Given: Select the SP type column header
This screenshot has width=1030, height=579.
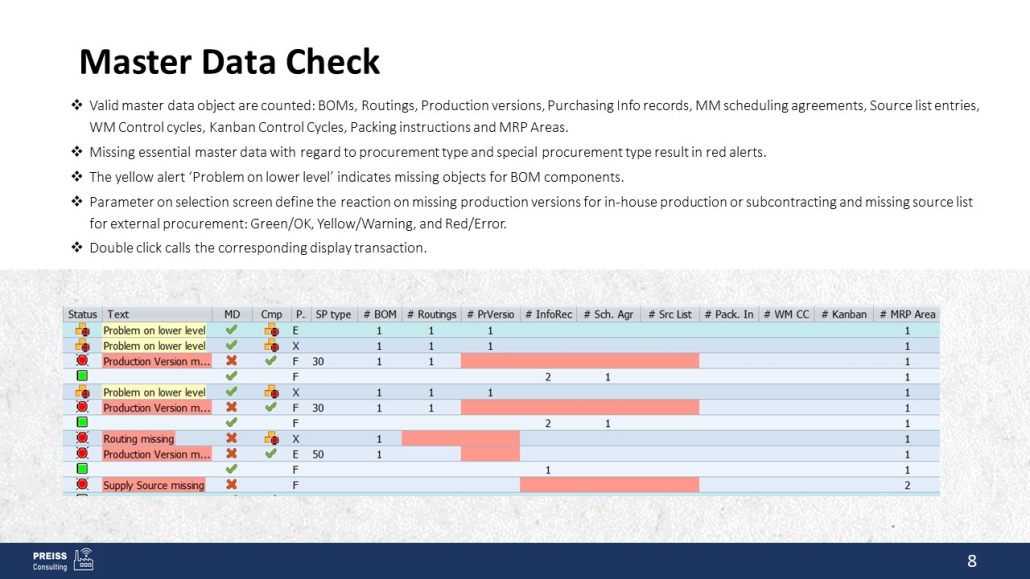Looking at the screenshot, I should (333, 314).
